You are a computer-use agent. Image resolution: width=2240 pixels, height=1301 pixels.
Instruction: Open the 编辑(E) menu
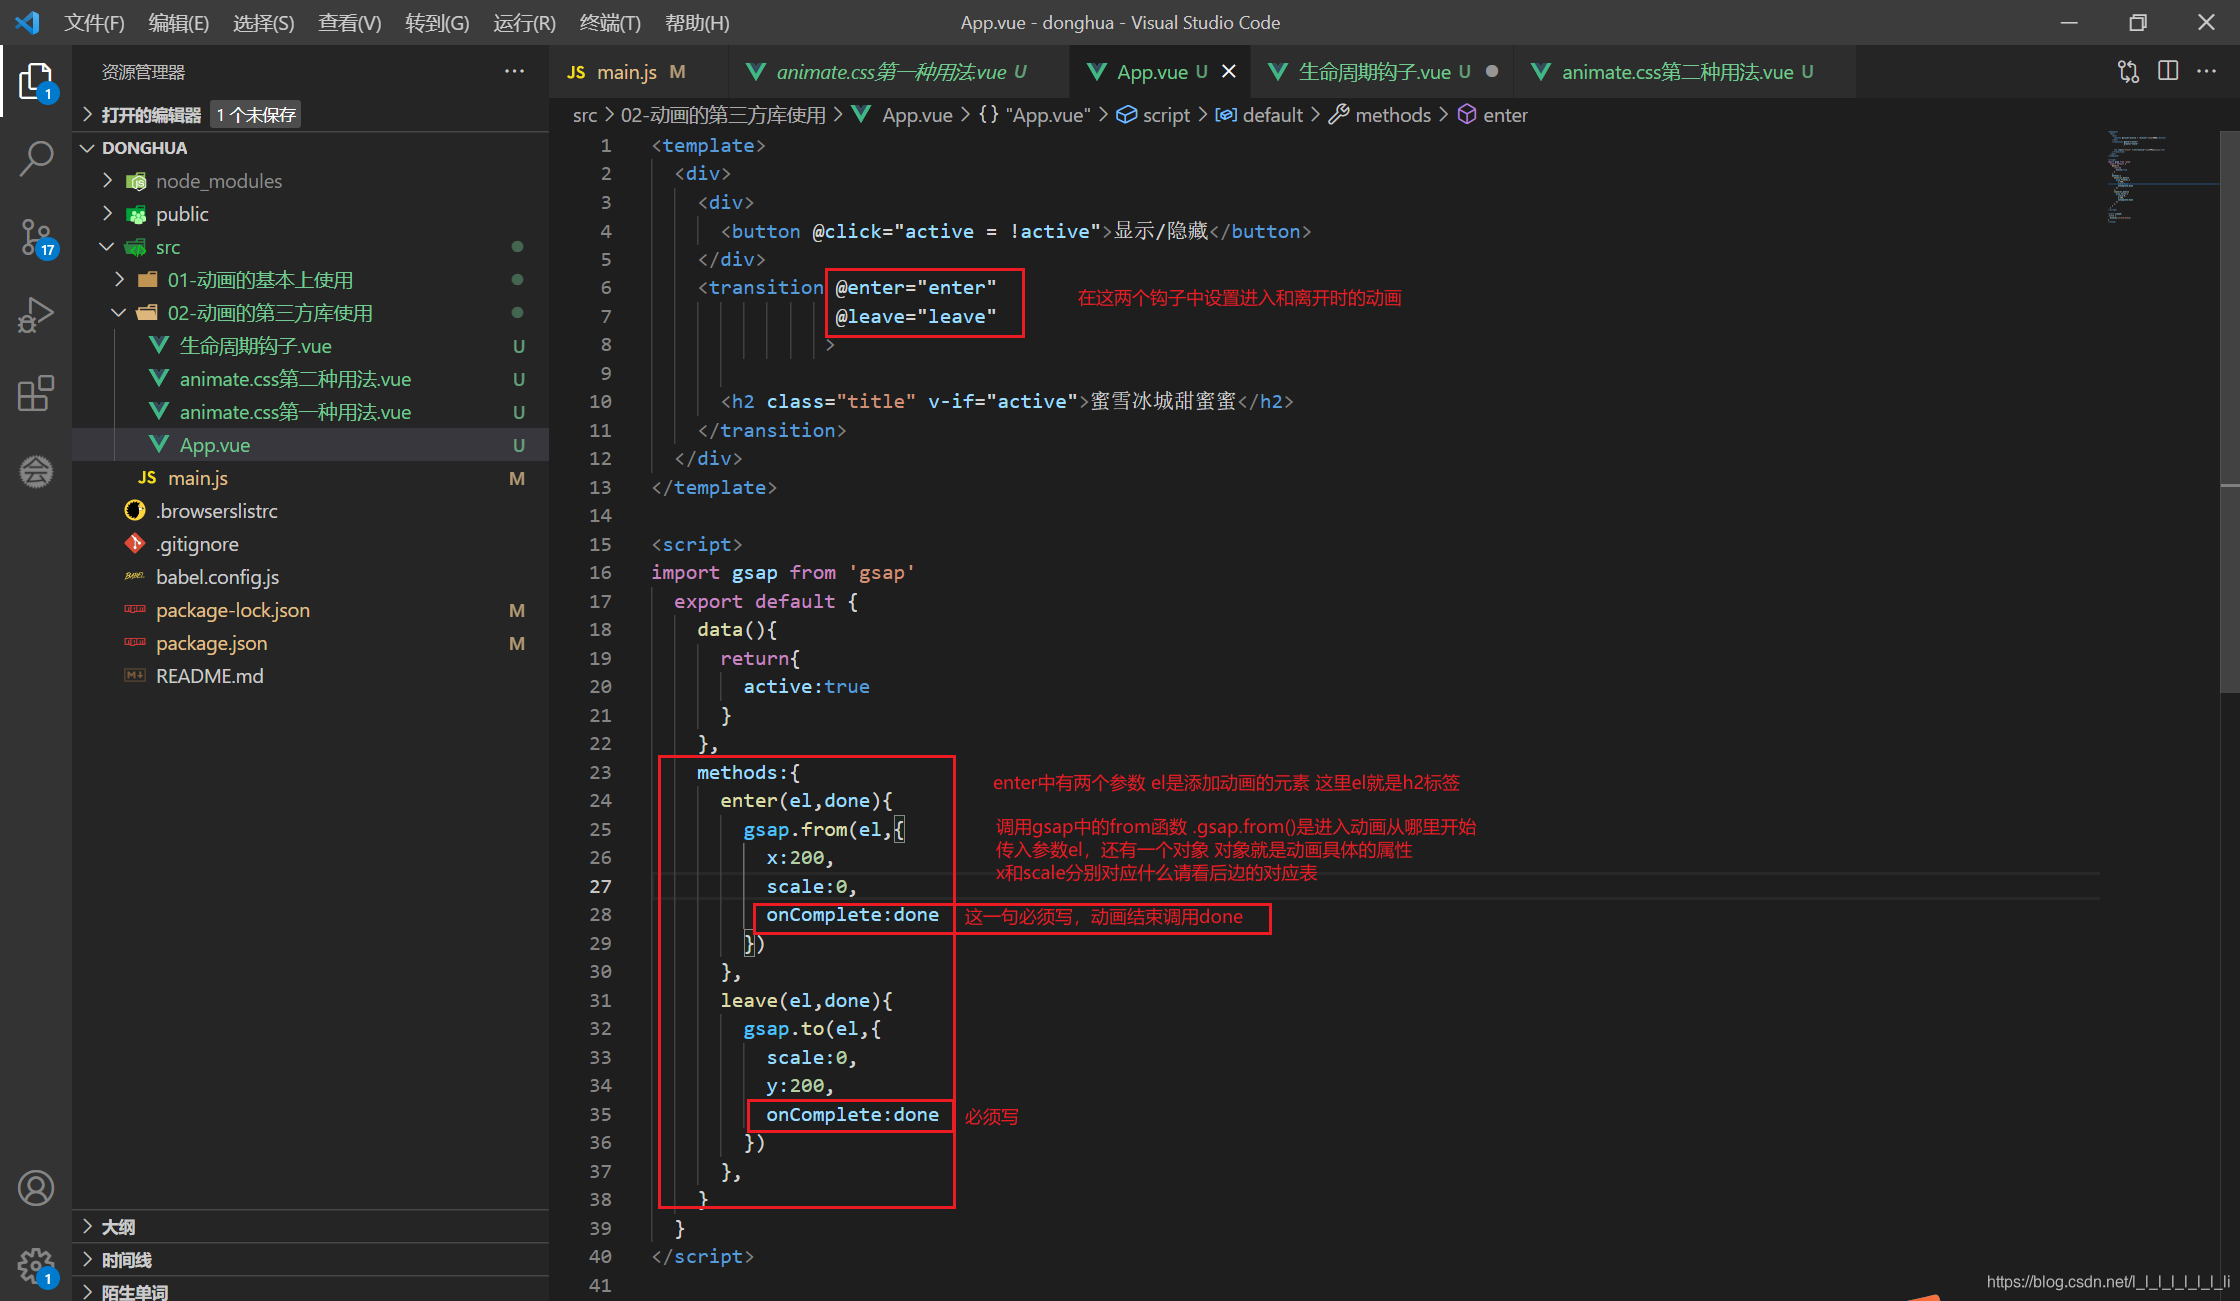179,22
